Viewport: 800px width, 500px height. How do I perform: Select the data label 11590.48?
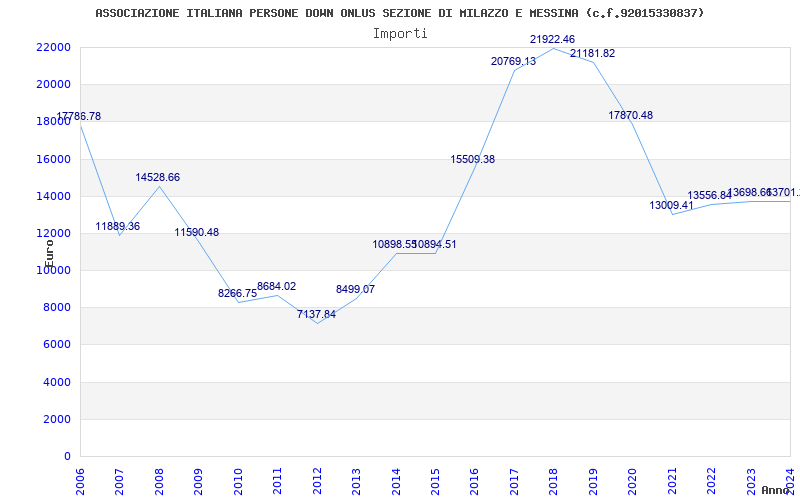point(196,233)
